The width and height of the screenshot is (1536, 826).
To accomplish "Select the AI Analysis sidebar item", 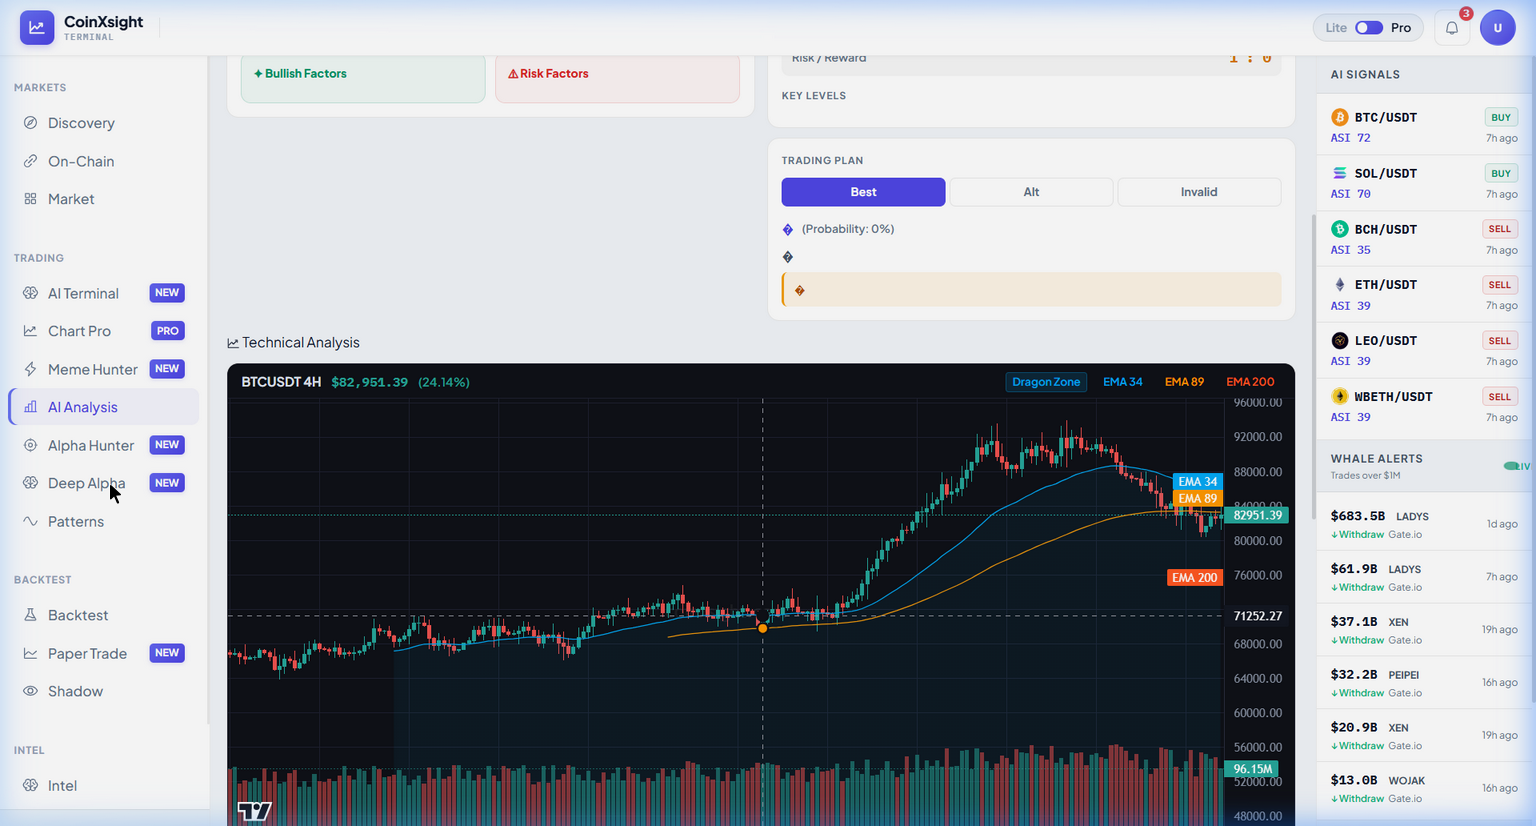I will (x=104, y=407).
